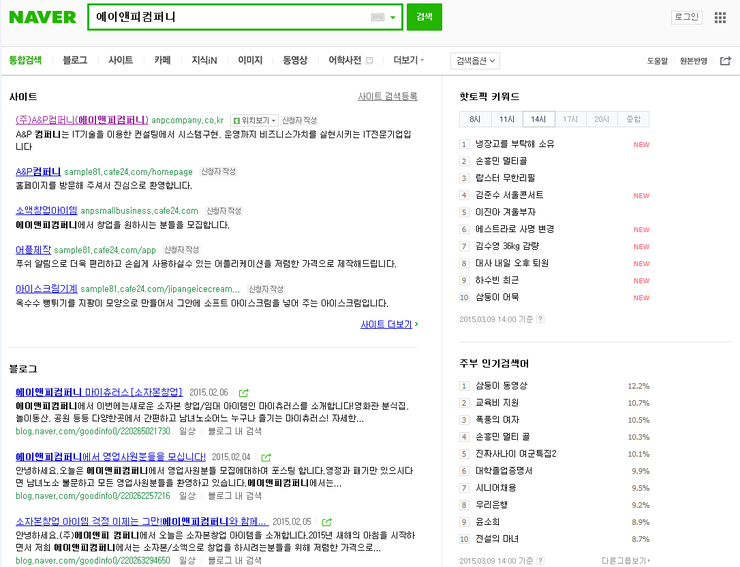Click the share icon in the top bar
740x567 pixels.
click(x=725, y=60)
